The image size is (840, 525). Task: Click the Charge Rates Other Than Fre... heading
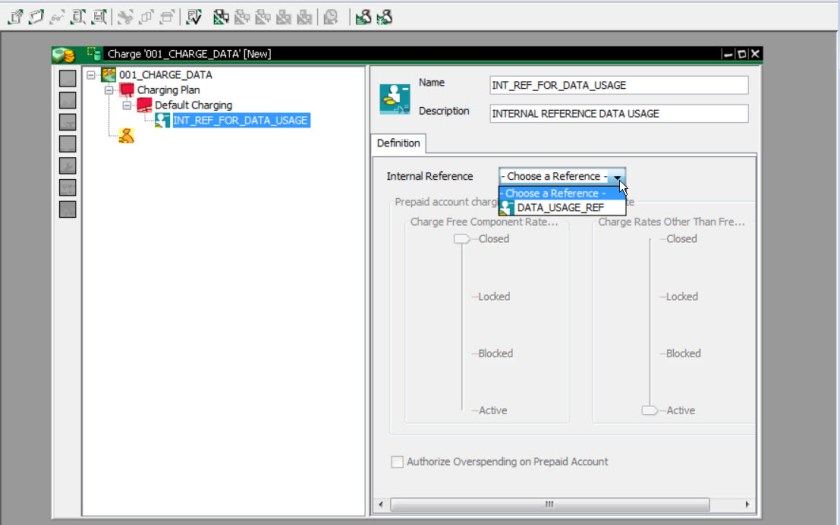click(671, 222)
